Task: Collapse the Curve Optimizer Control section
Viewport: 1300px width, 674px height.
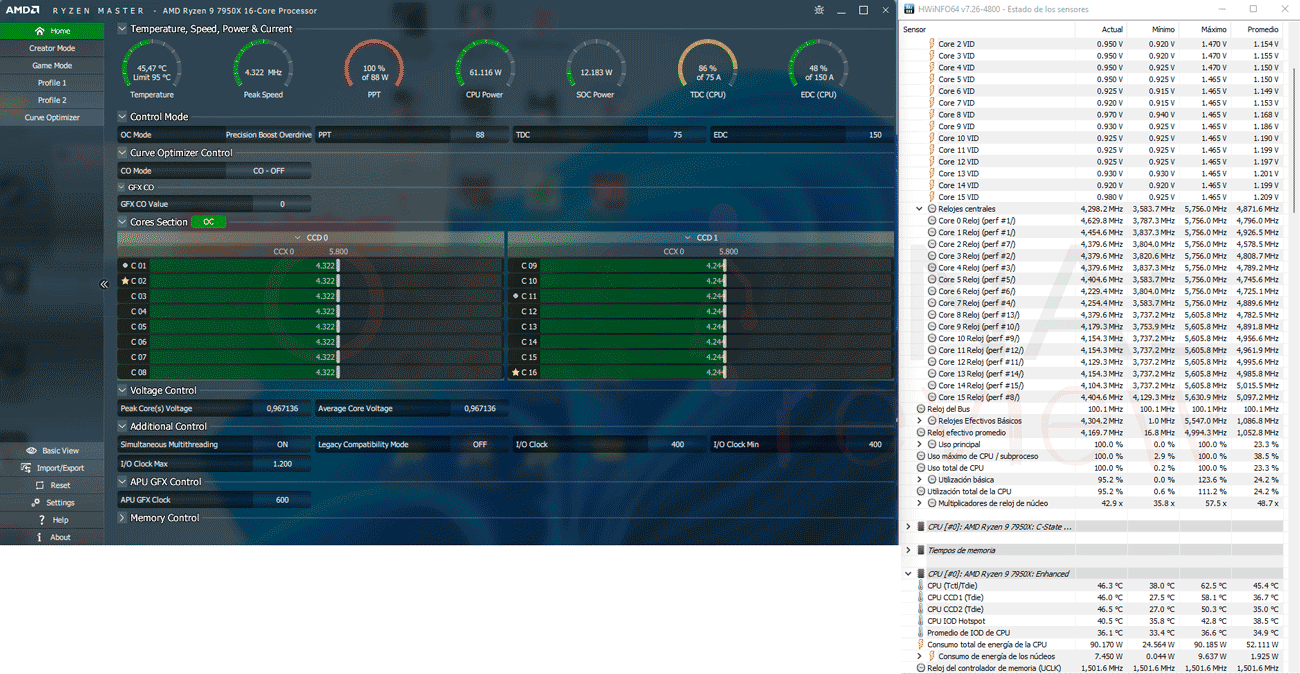Action: coord(122,153)
